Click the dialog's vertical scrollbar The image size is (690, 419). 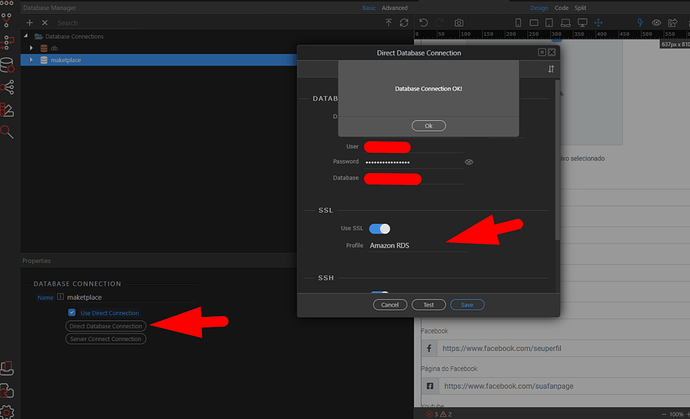[558, 160]
